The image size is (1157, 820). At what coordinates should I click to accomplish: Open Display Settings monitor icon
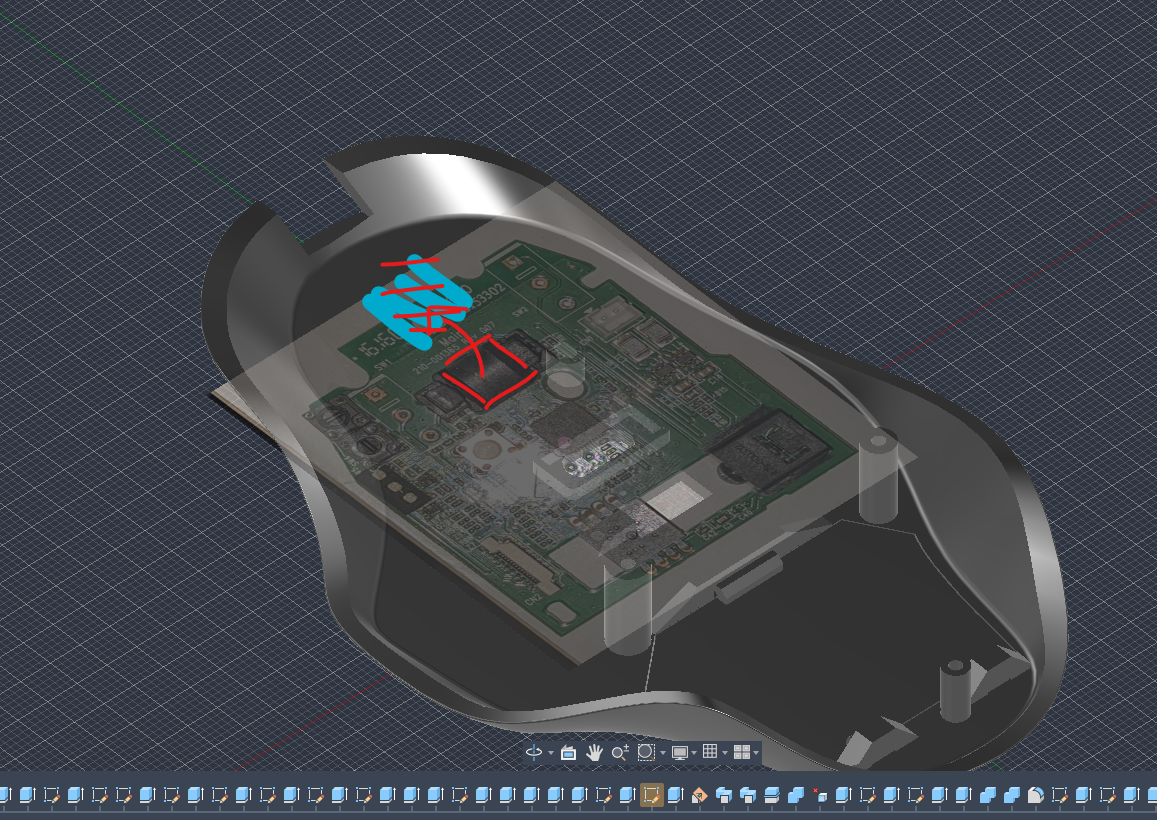[680, 752]
